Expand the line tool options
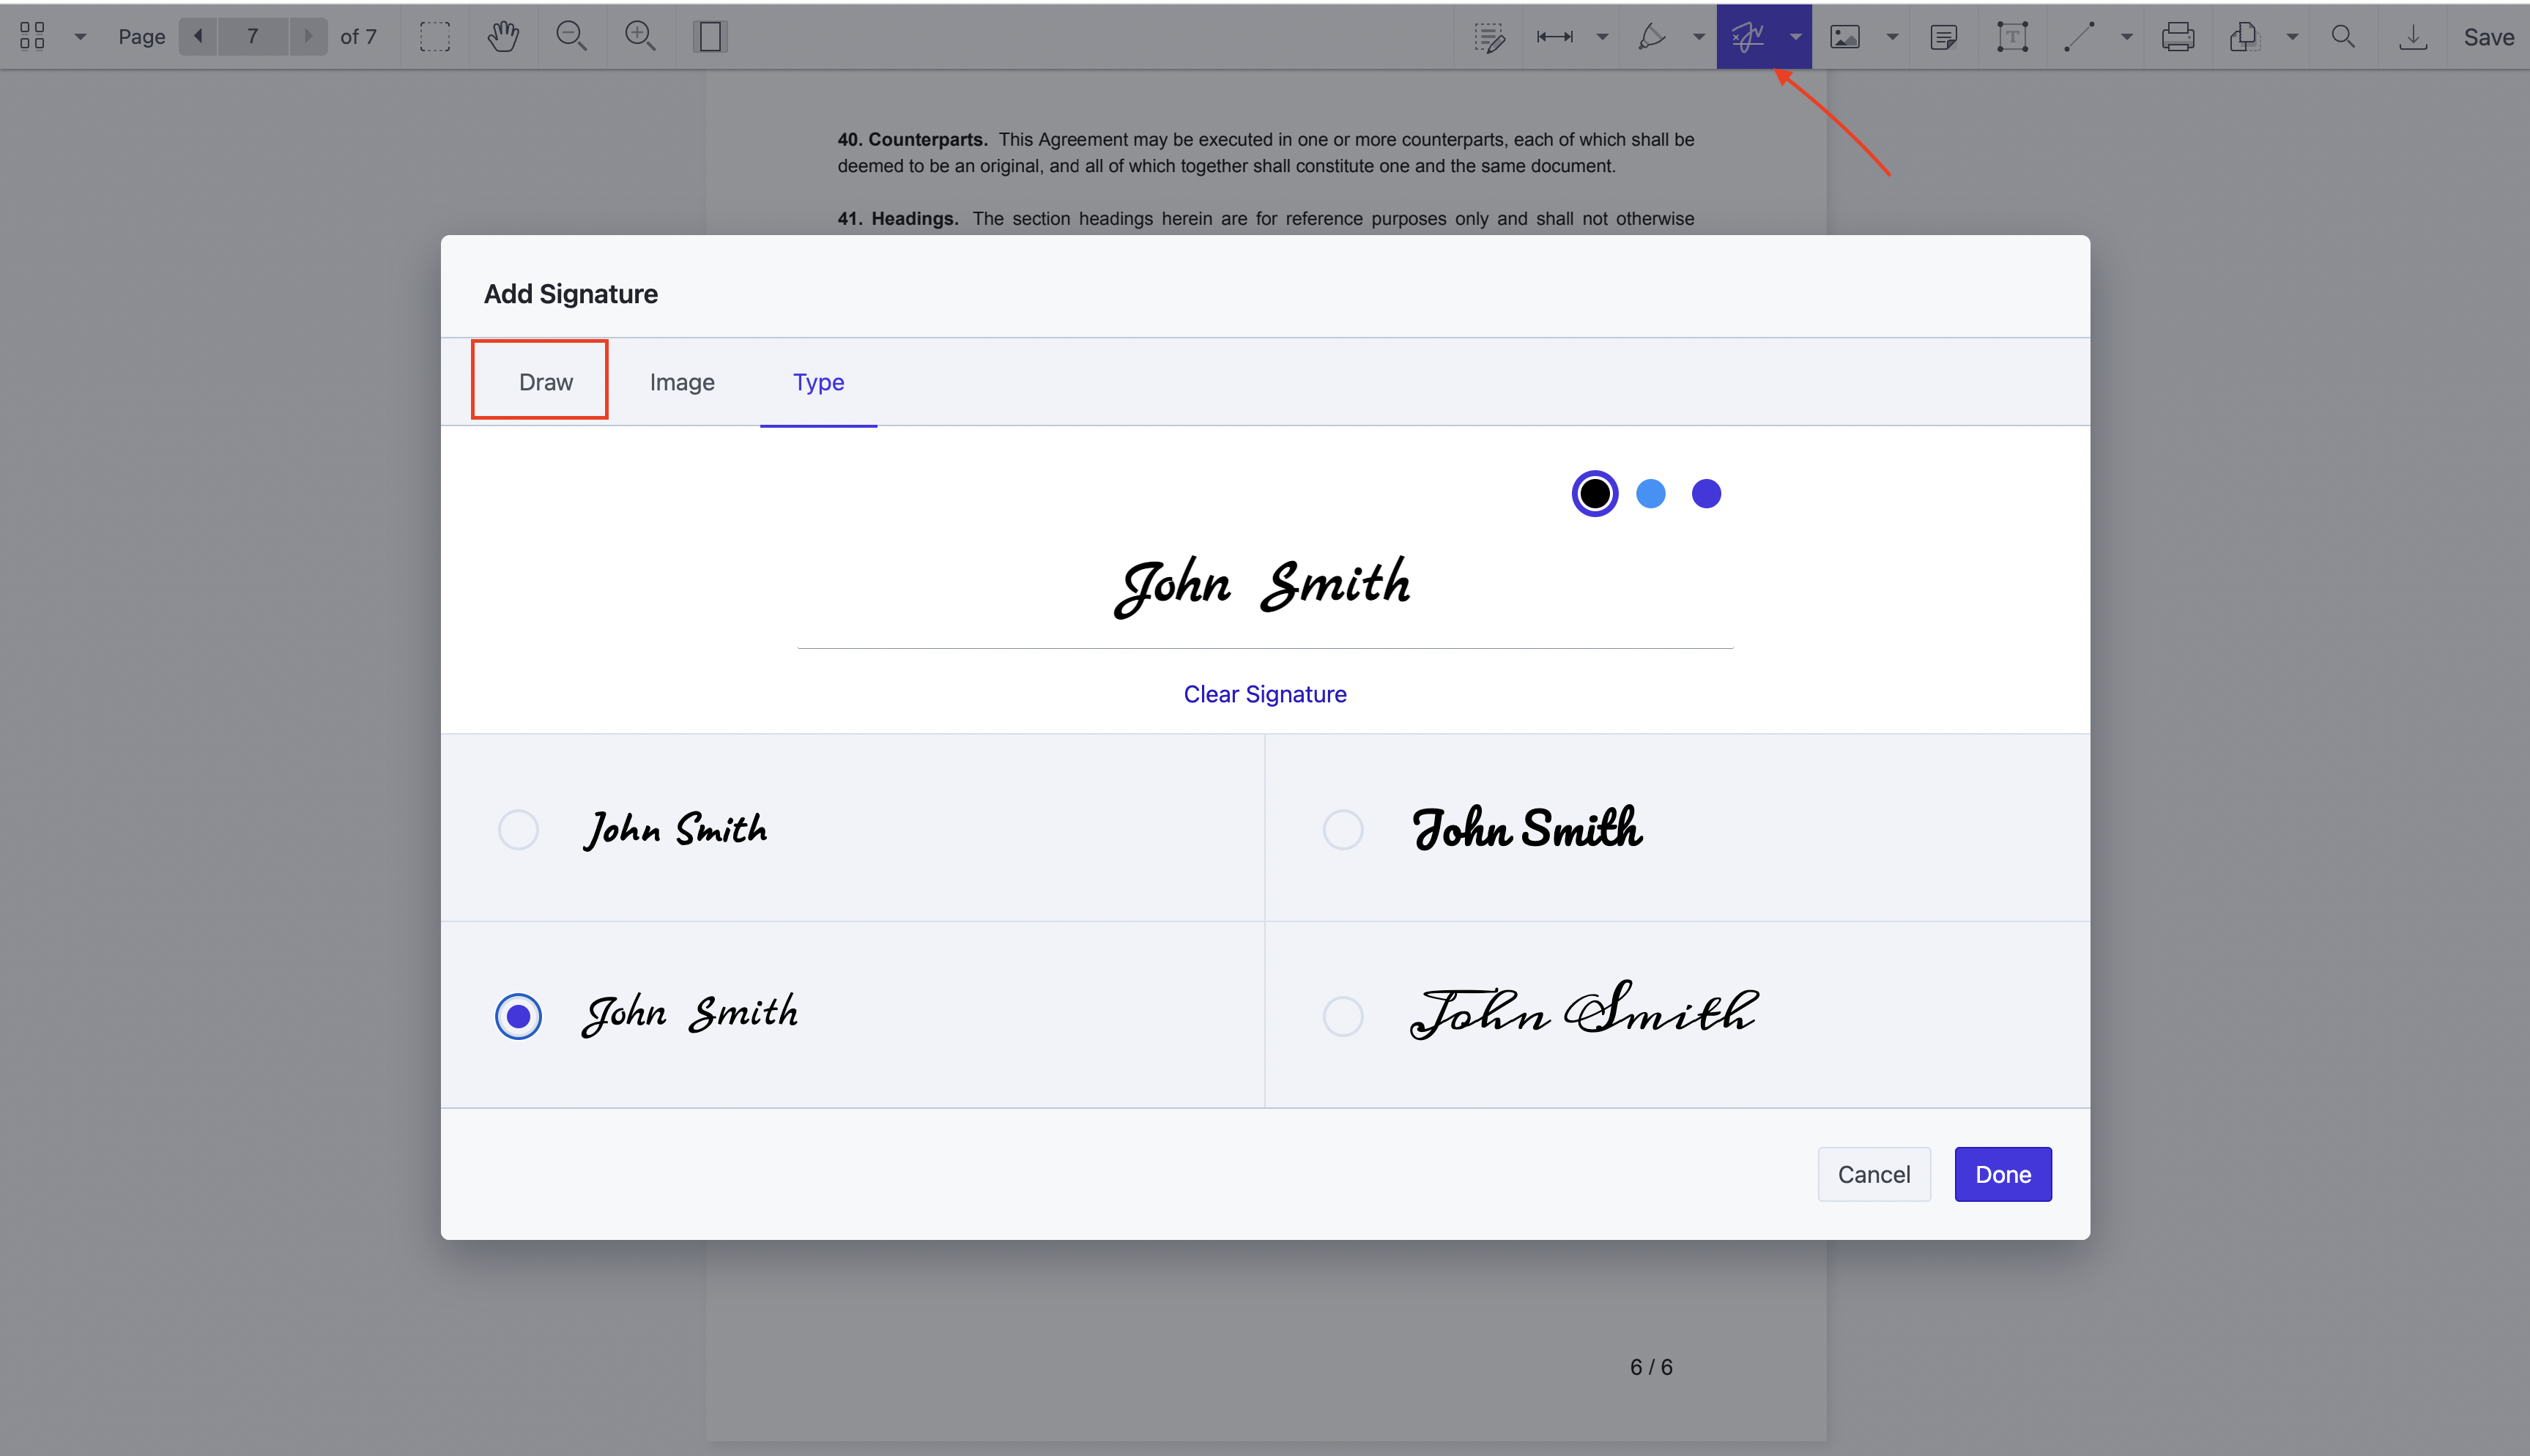This screenshot has width=2530, height=1456. (x=2127, y=36)
